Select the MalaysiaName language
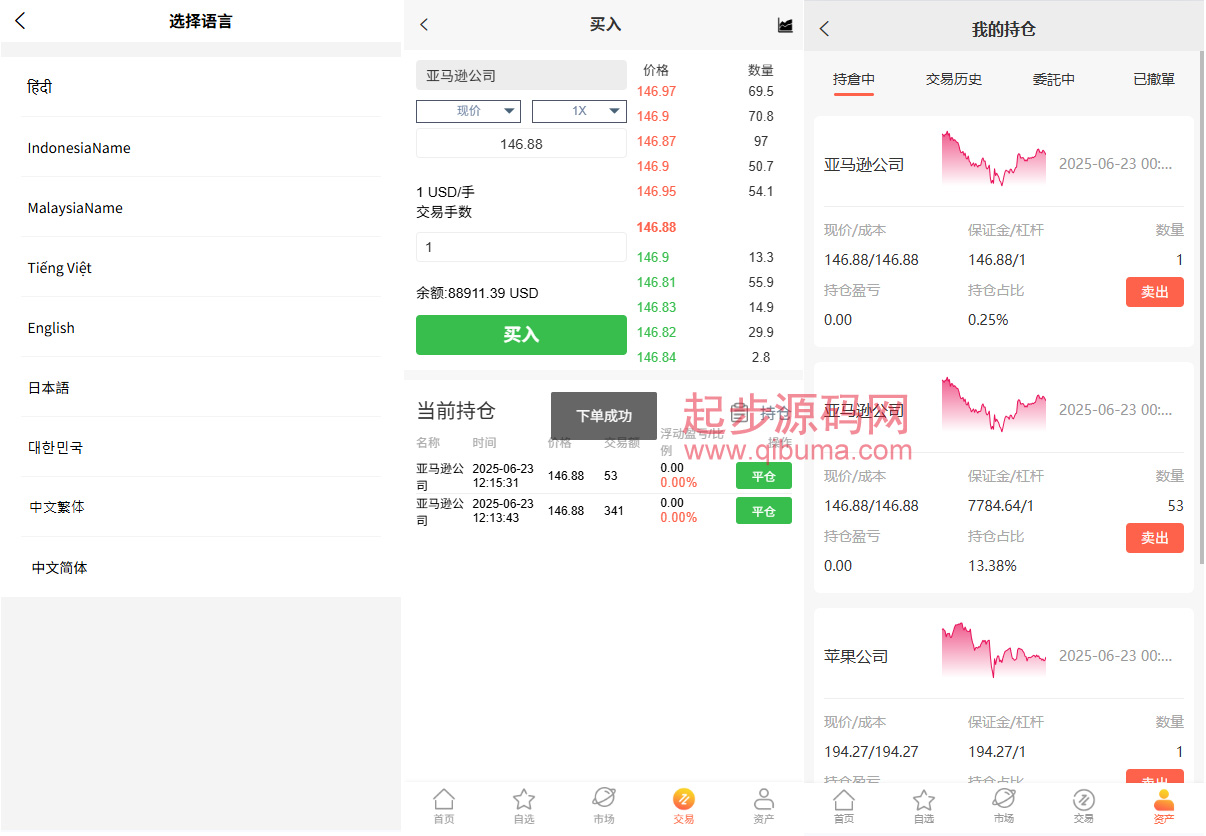 [201, 207]
